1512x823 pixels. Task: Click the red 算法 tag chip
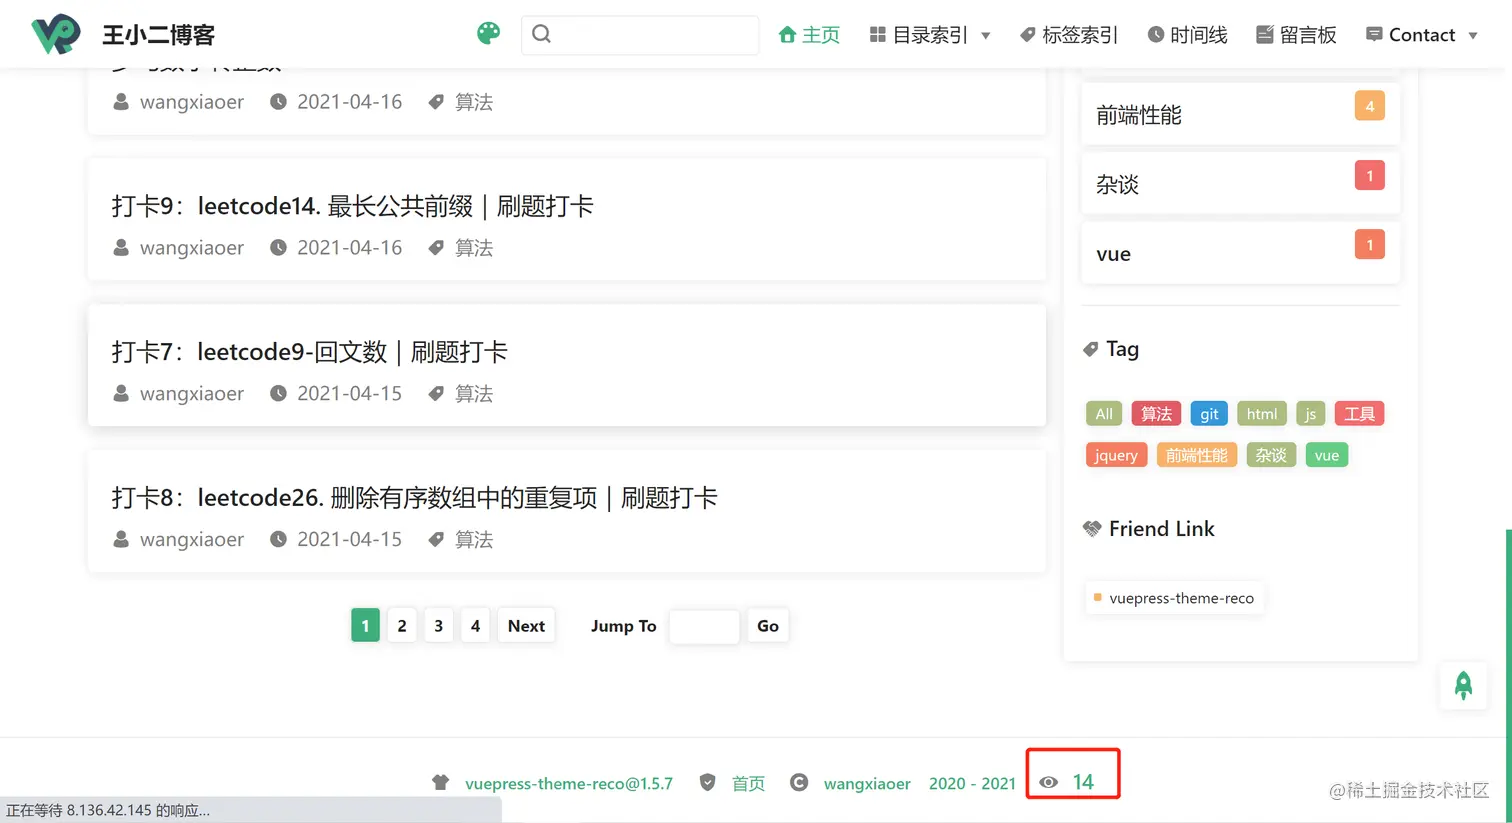coord(1156,414)
